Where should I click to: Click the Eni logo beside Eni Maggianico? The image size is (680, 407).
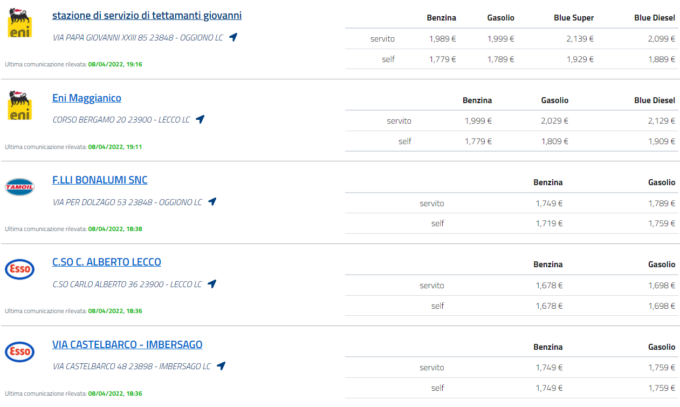19,105
